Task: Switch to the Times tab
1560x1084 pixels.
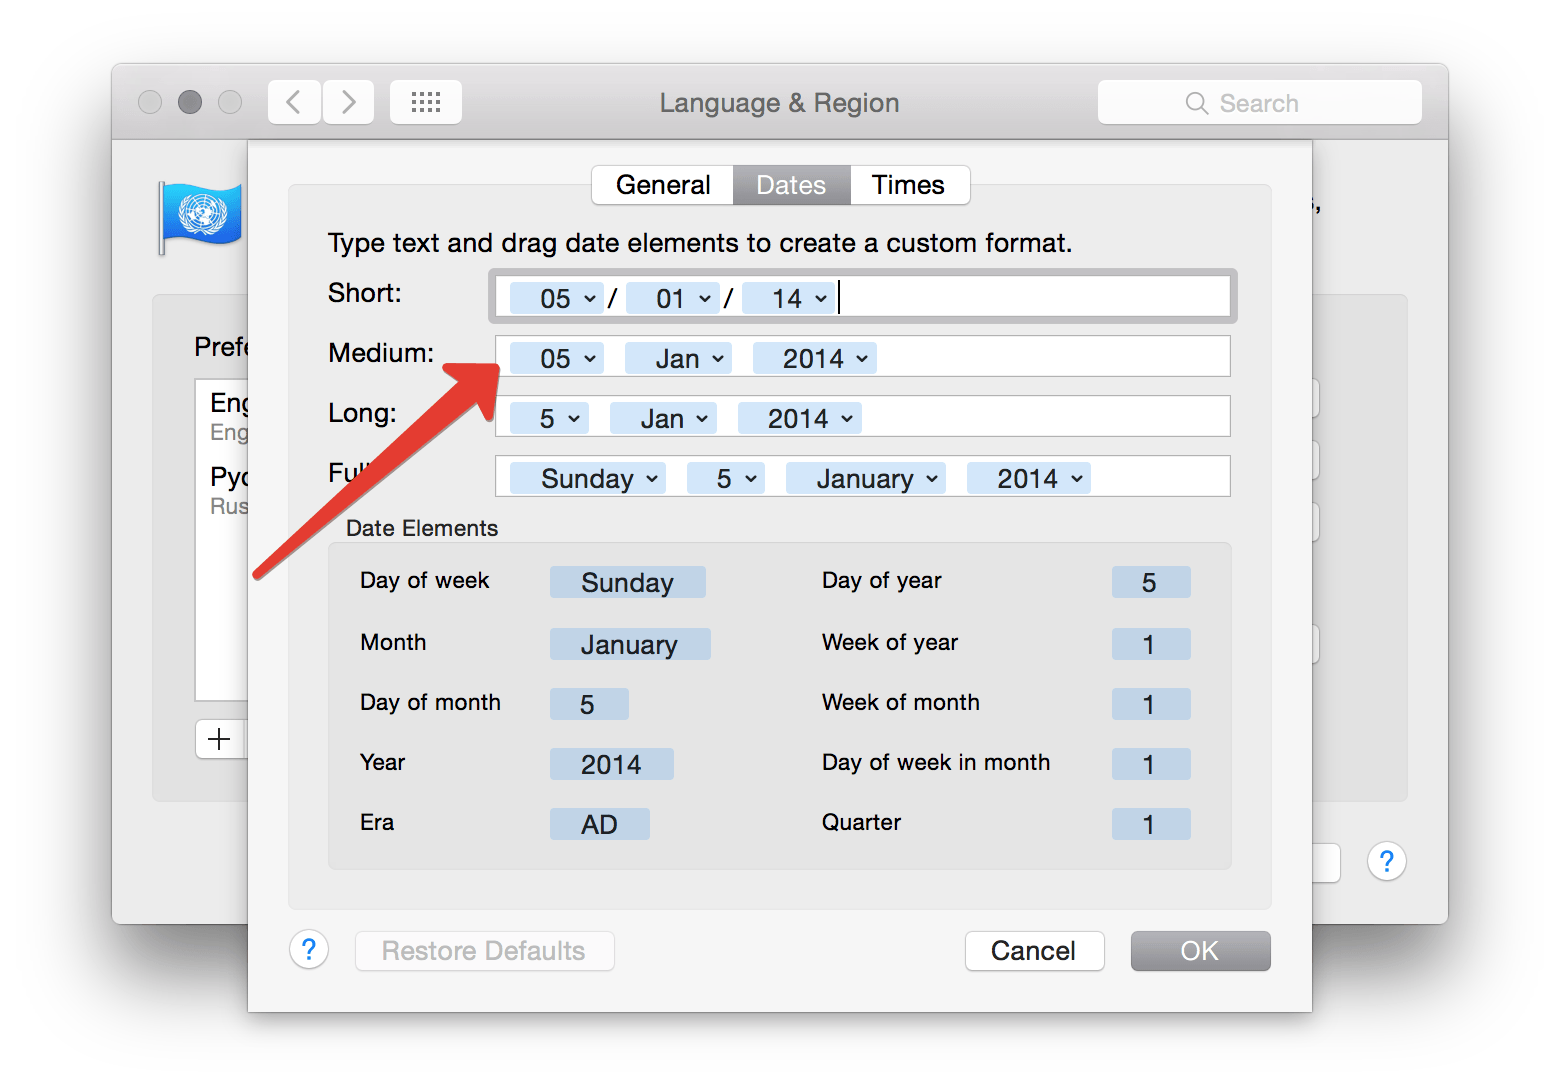Action: point(908,185)
